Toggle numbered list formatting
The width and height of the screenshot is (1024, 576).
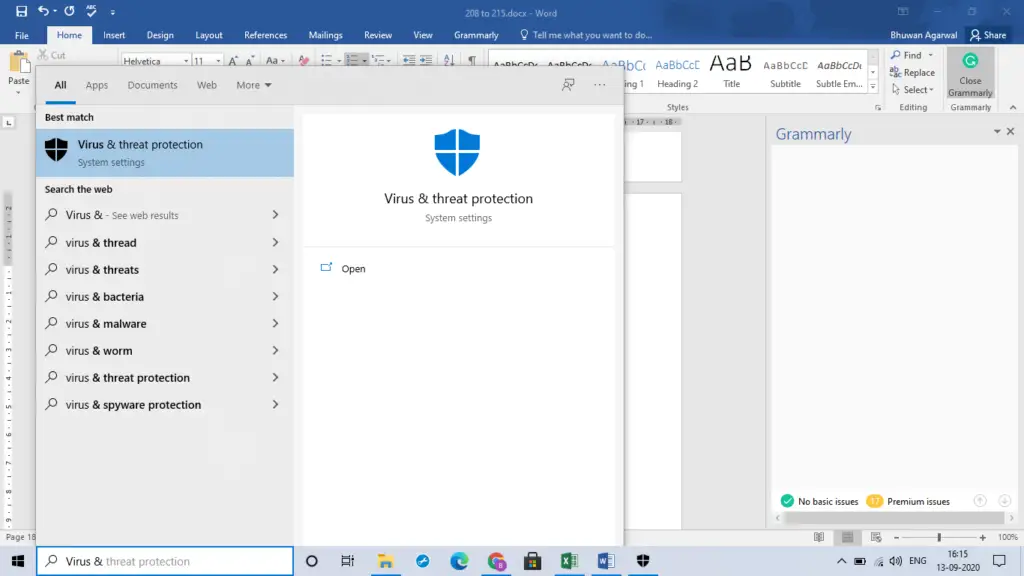pyautogui.click(x=351, y=61)
